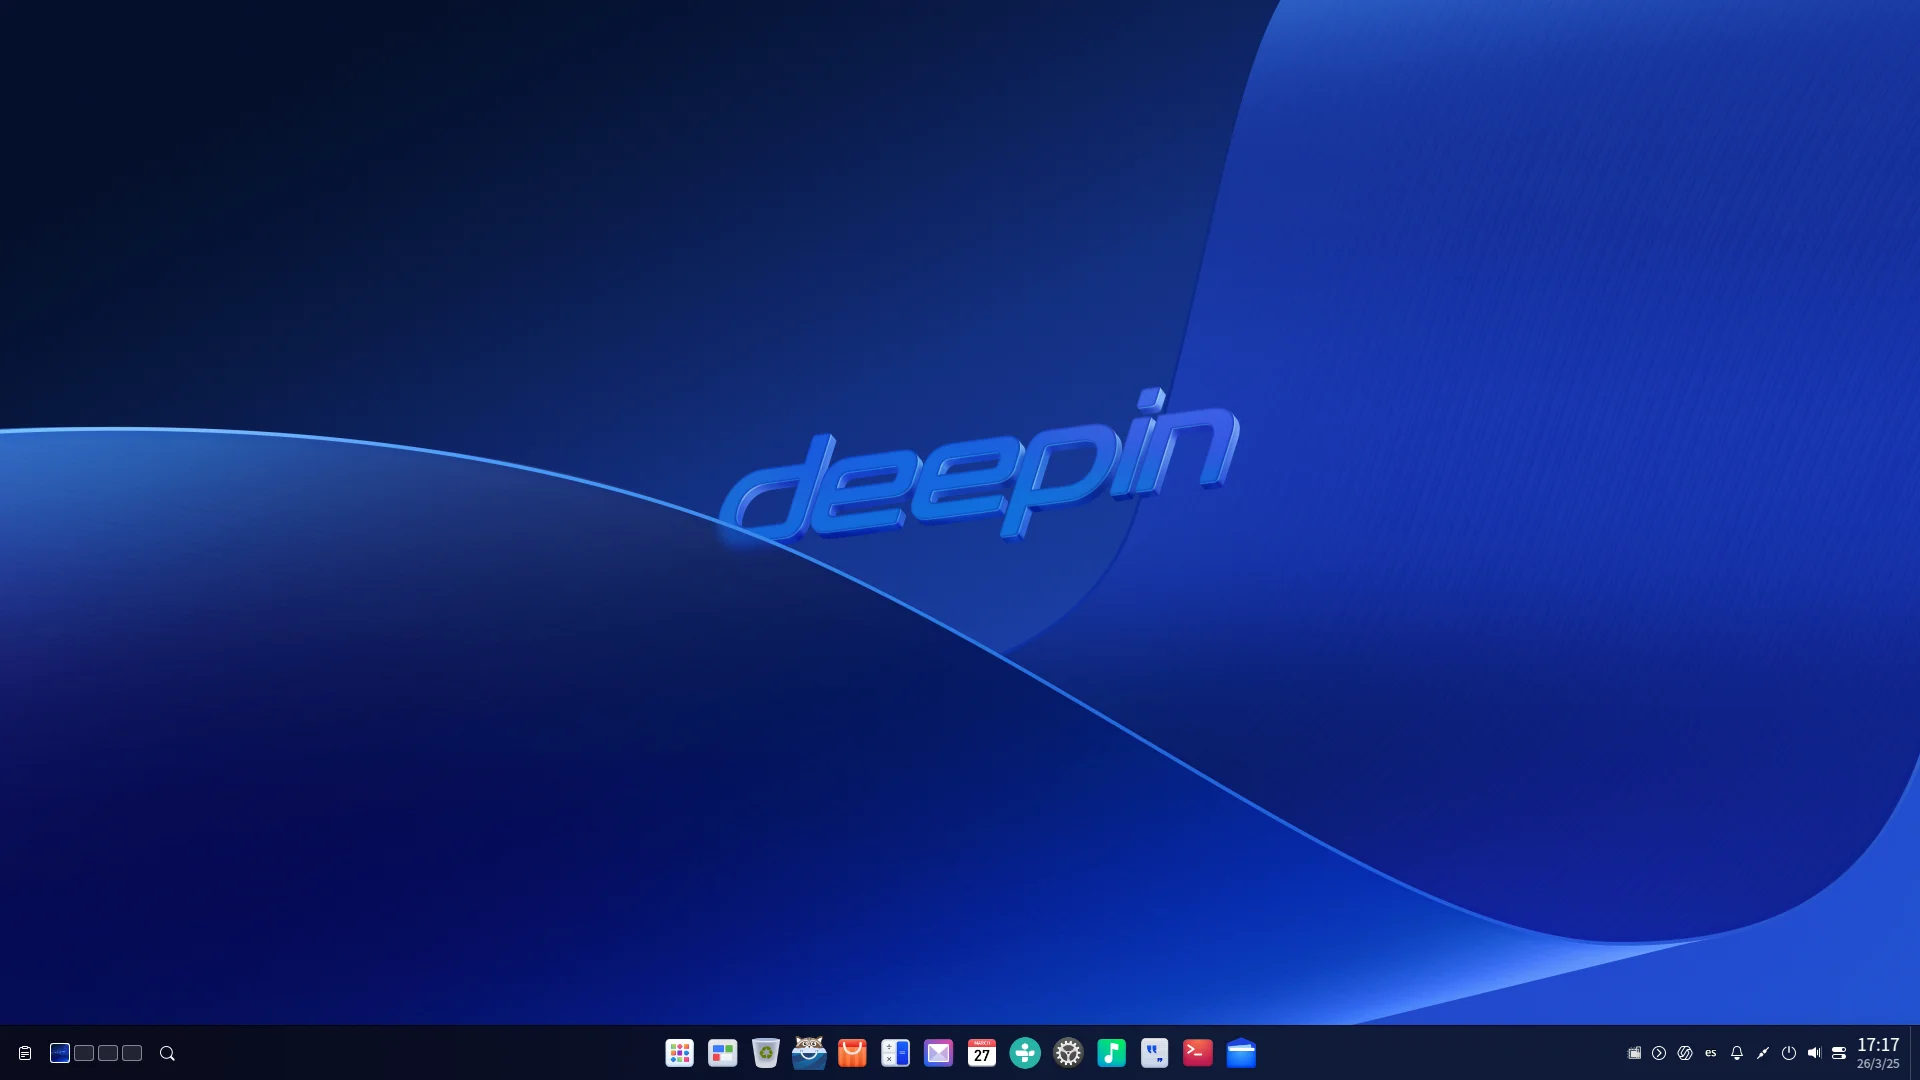Launch the teal round app with white cross symbol
Screen dimensions: 1920x1080
pos(1025,1053)
